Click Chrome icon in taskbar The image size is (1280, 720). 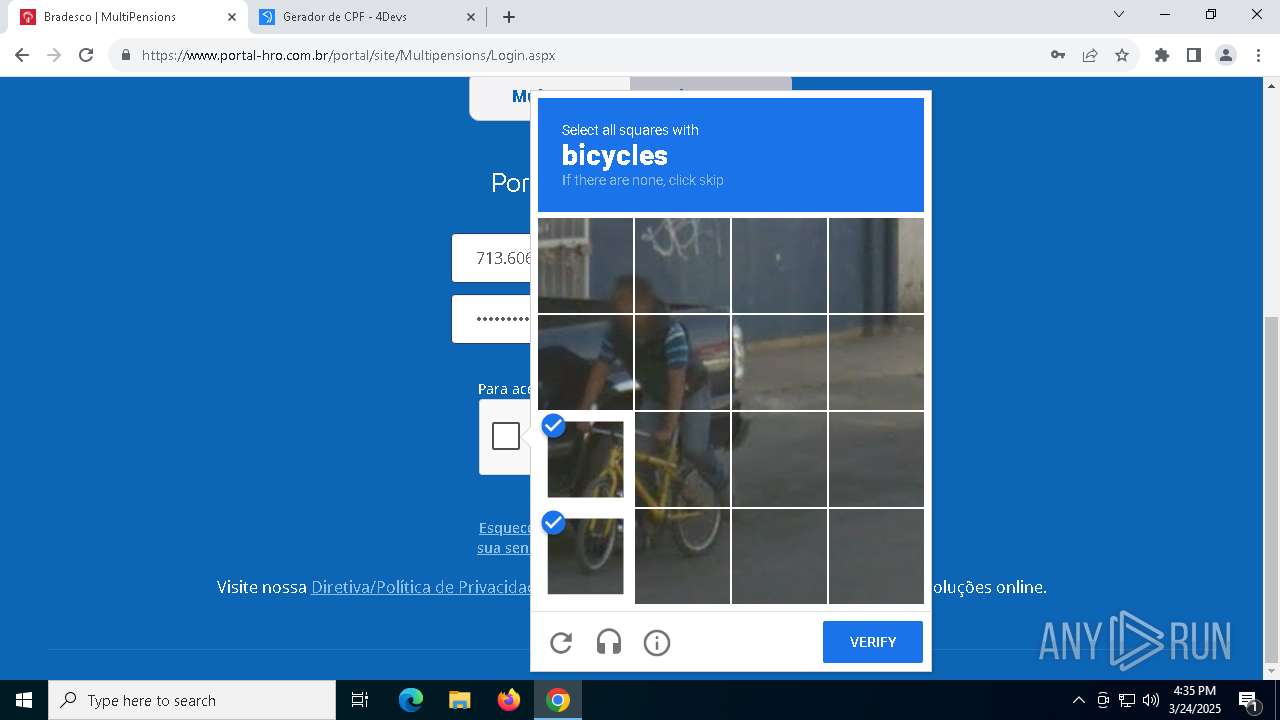tap(558, 700)
